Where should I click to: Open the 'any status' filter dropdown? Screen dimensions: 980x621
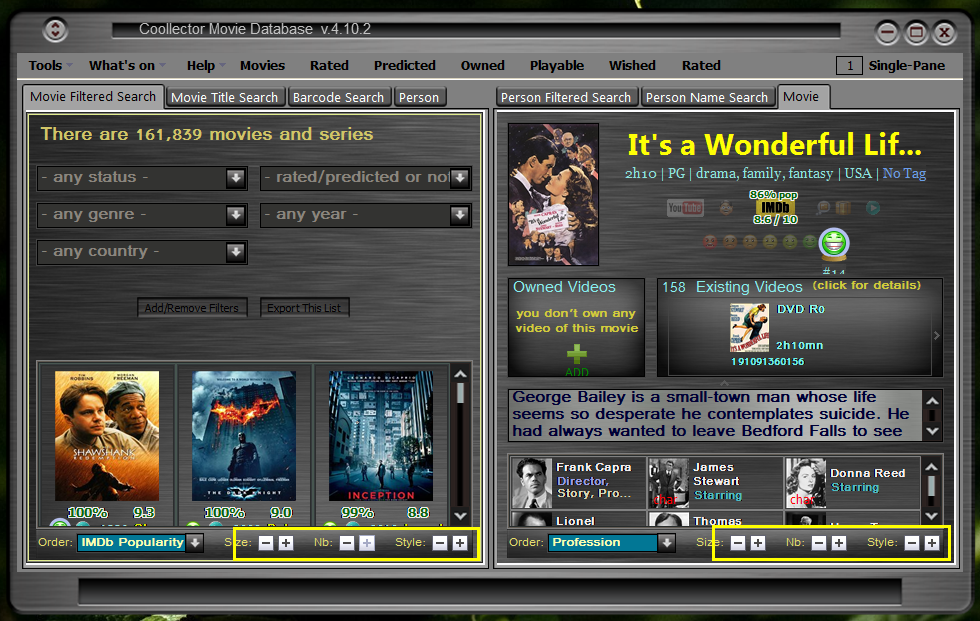142,177
